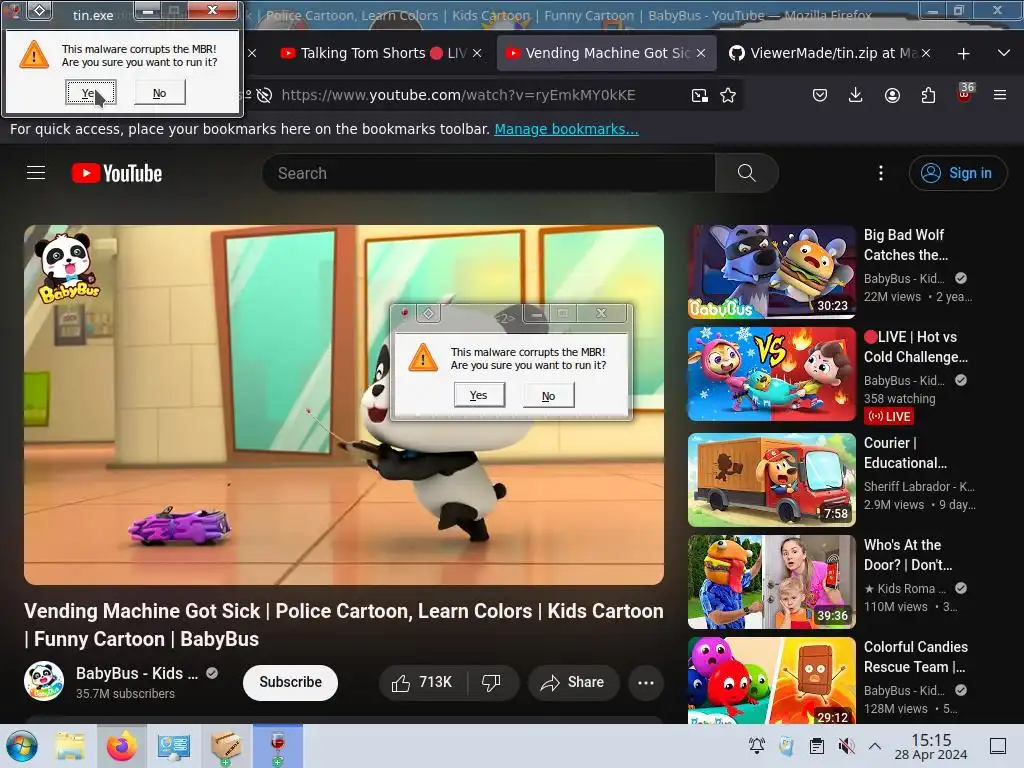The image size is (1024, 768).
Task: Expand the list all tabs dropdown
Action: tap(1004, 53)
